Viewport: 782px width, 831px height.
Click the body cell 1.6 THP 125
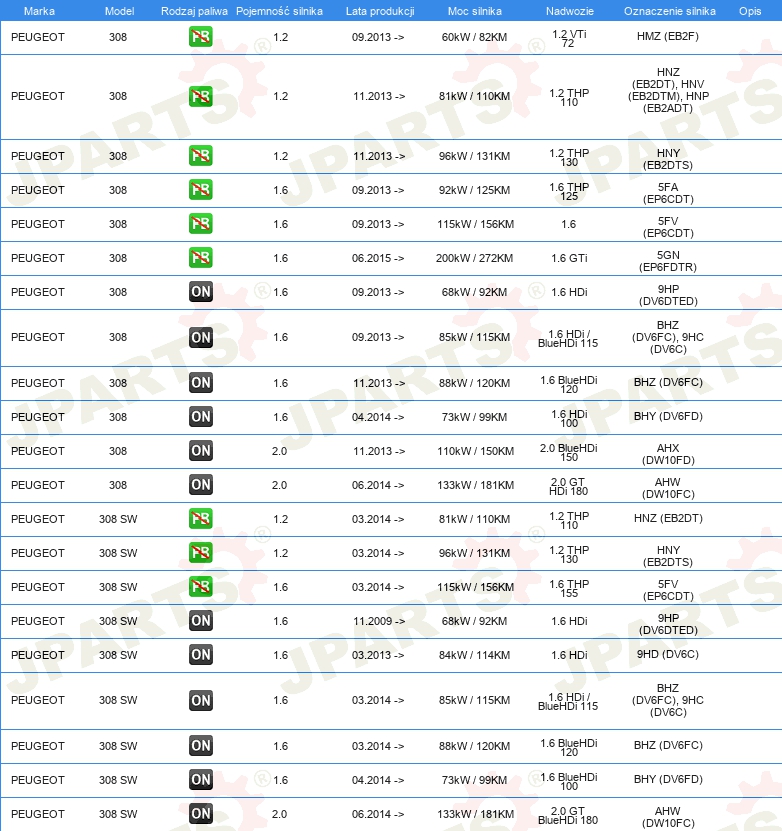[x=569, y=191]
